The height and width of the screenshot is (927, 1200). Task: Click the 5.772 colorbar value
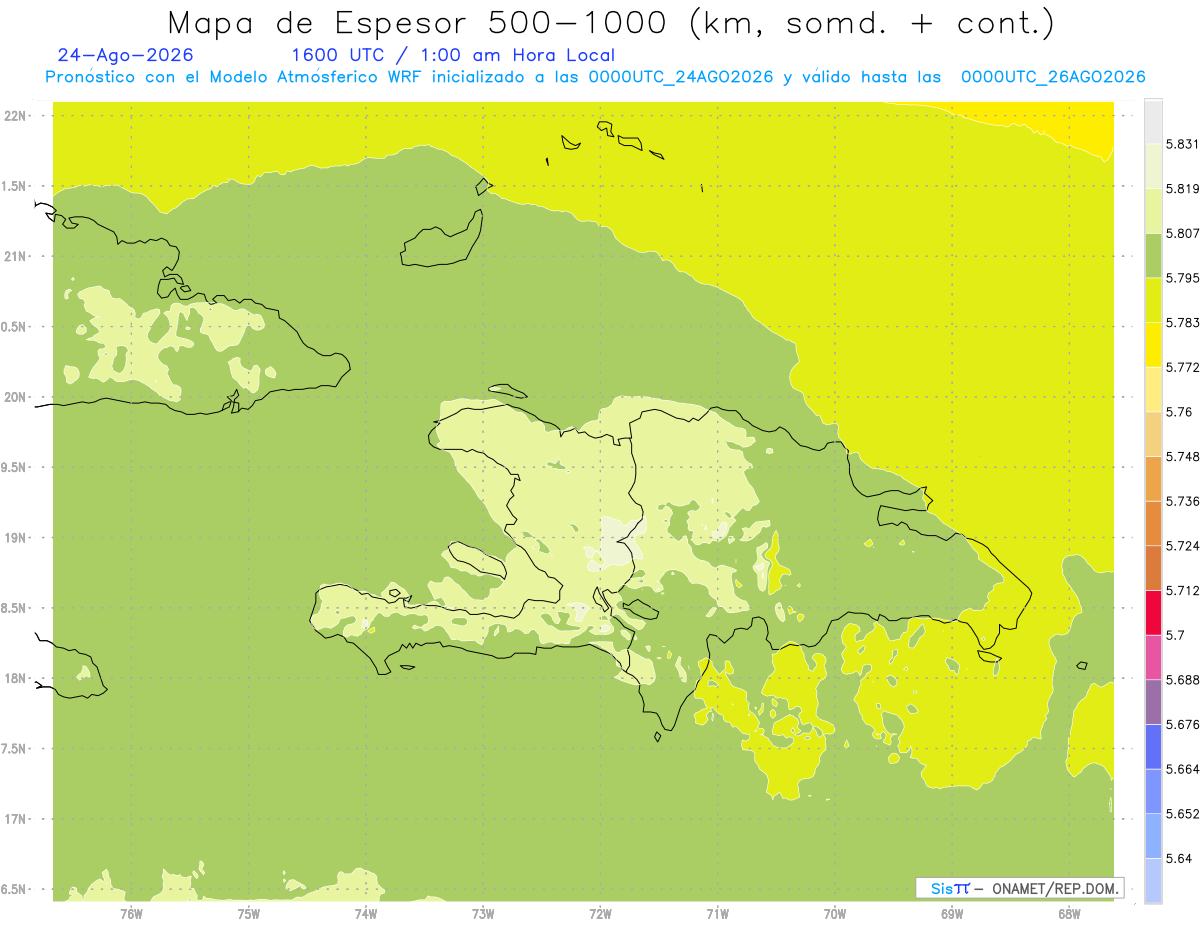1182,367
